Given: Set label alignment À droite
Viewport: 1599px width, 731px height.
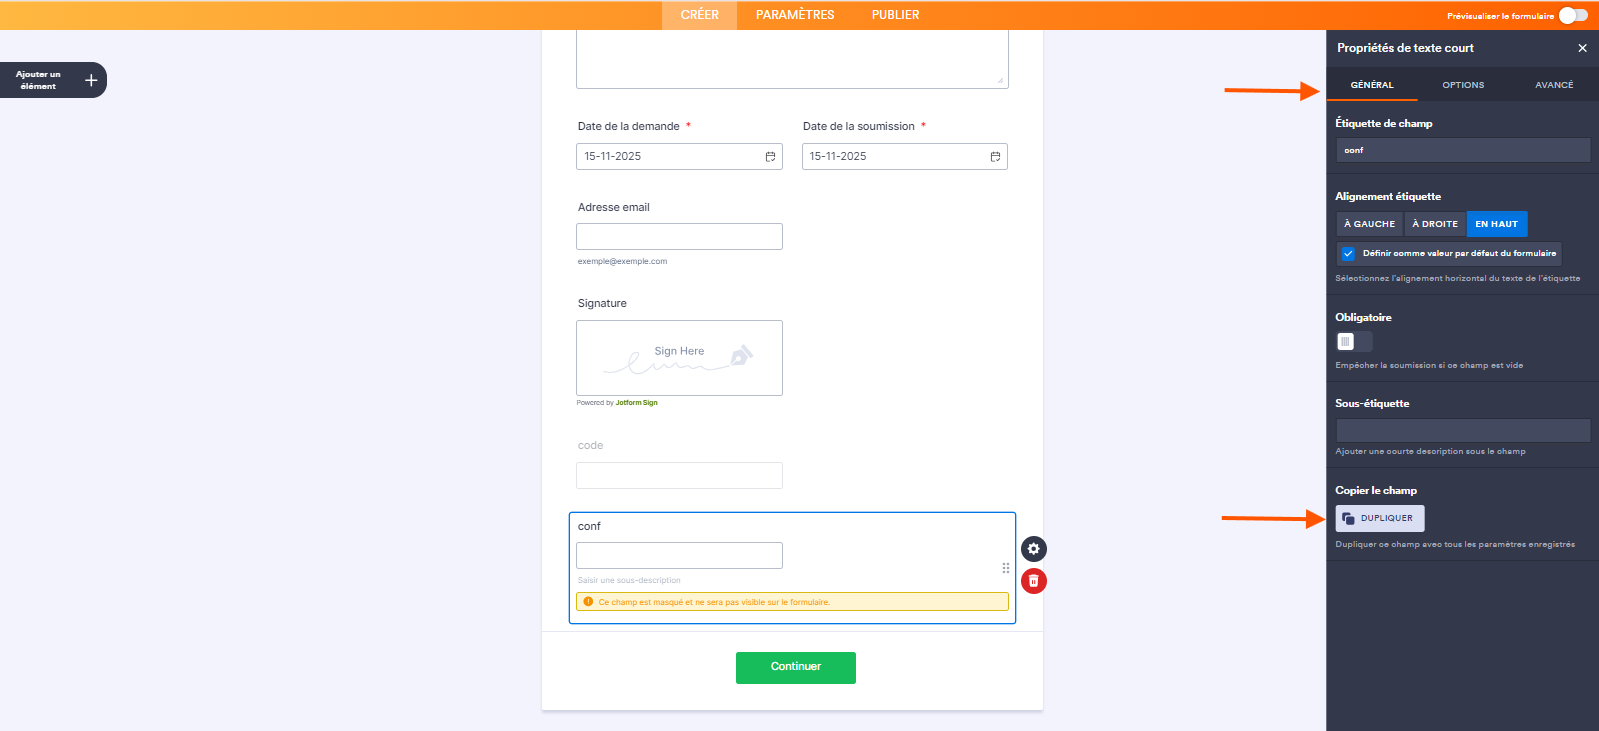Looking at the screenshot, I should pyautogui.click(x=1434, y=224).
